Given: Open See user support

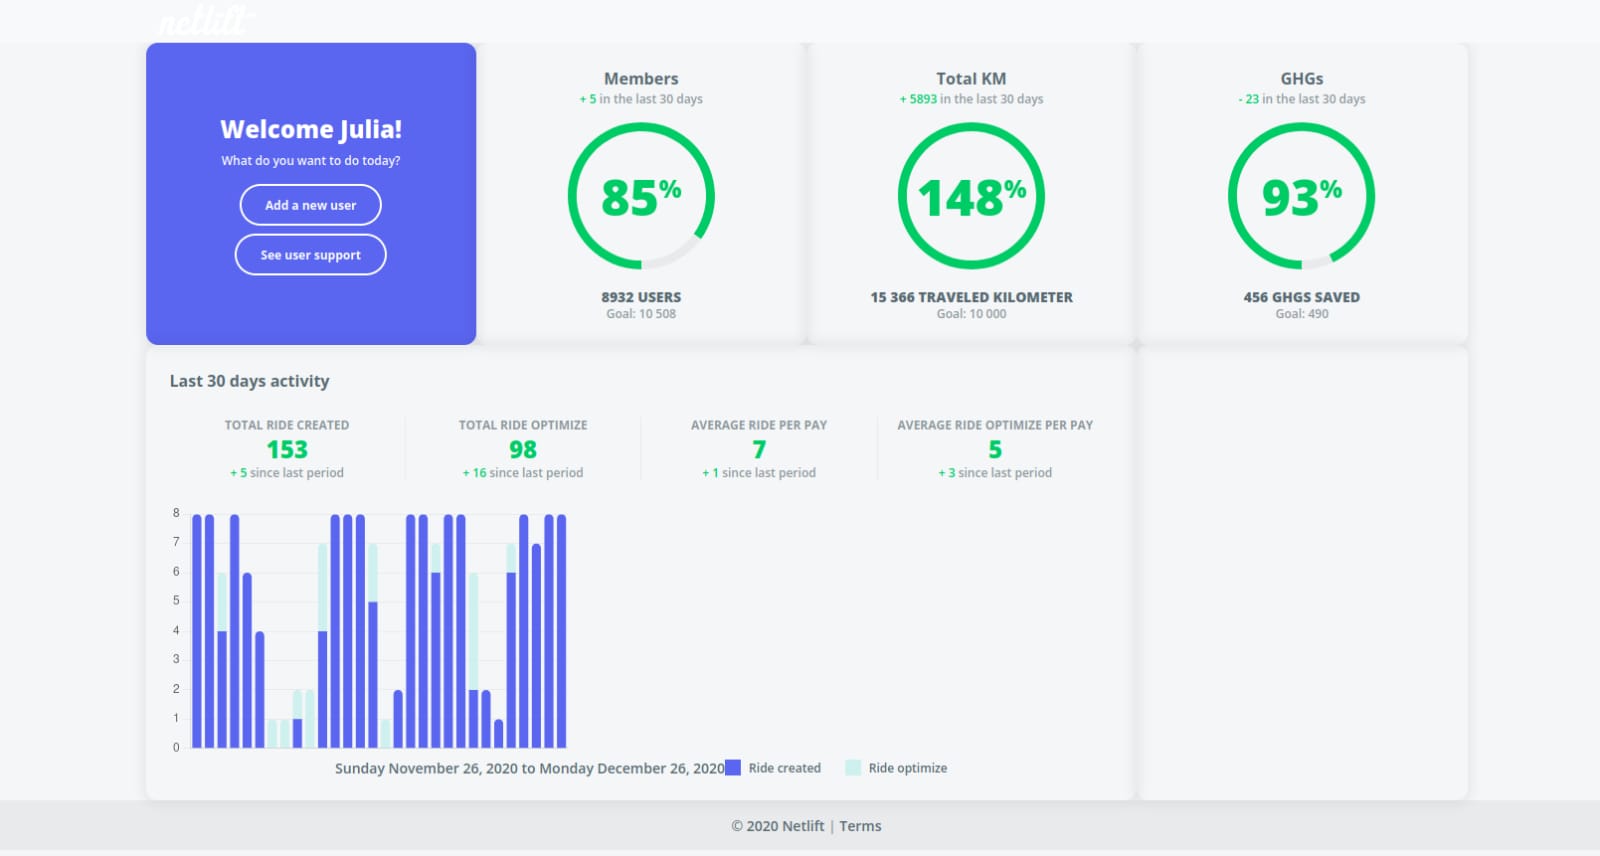Looking at the screenshot, I should pos(310,255).
